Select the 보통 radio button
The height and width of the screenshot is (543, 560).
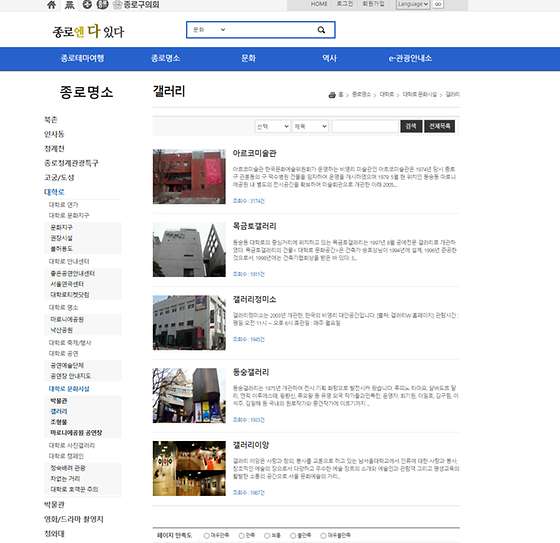point(267,535)
